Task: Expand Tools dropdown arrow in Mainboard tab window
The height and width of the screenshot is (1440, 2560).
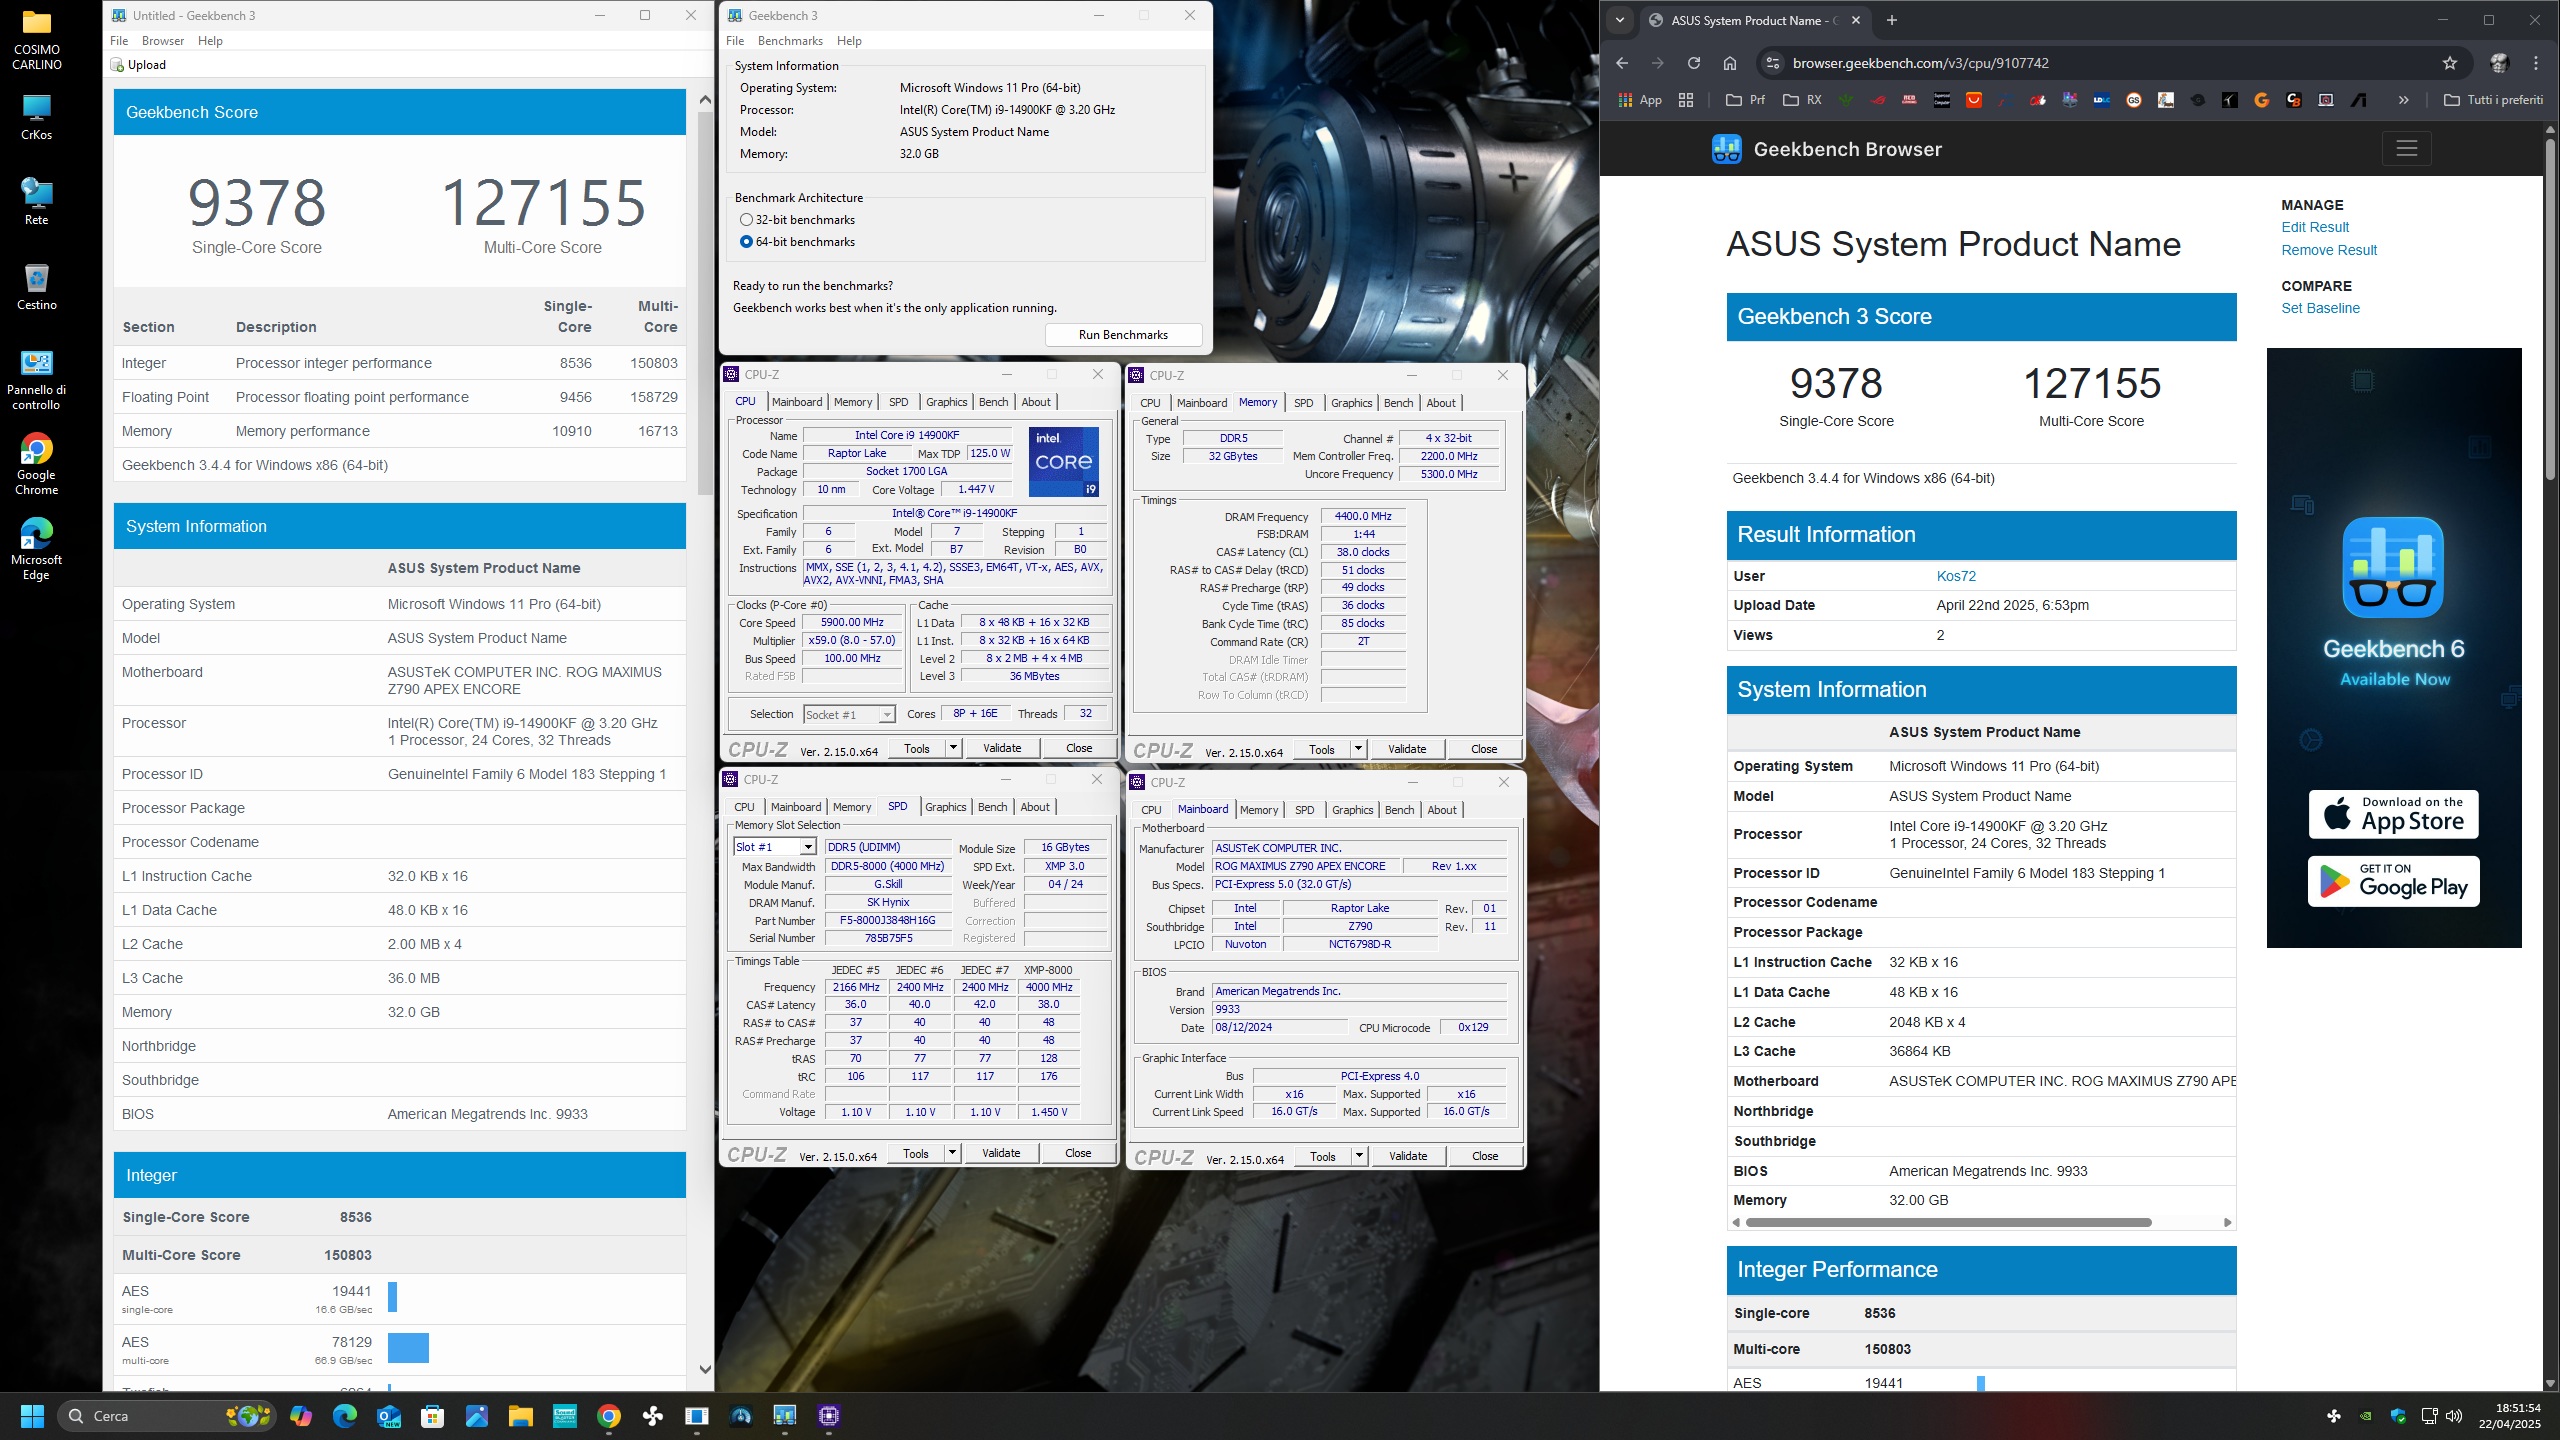Action: [x=1358, y=1156]
